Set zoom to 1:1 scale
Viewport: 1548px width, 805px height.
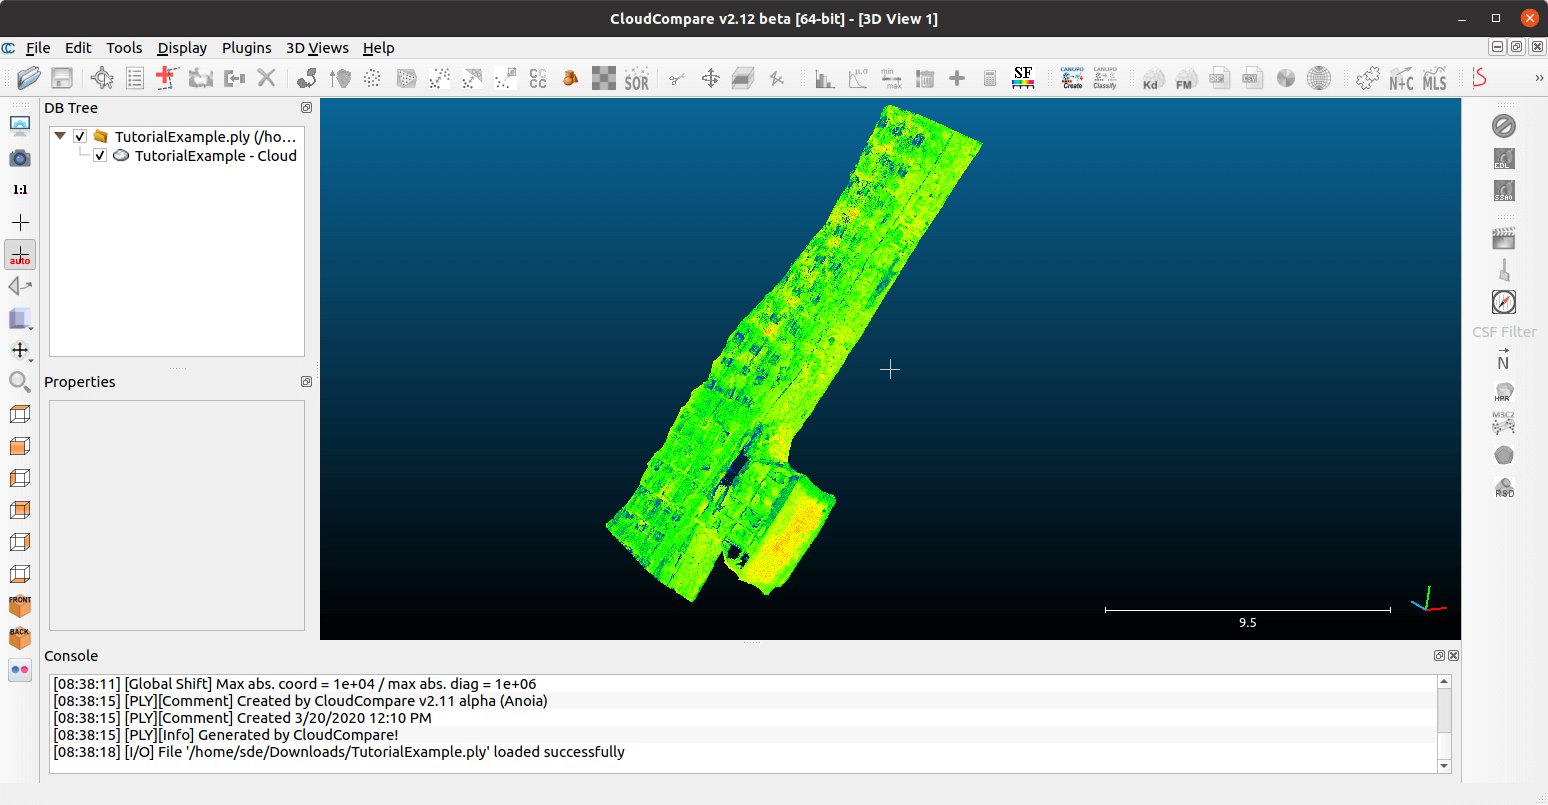(20, 190)
